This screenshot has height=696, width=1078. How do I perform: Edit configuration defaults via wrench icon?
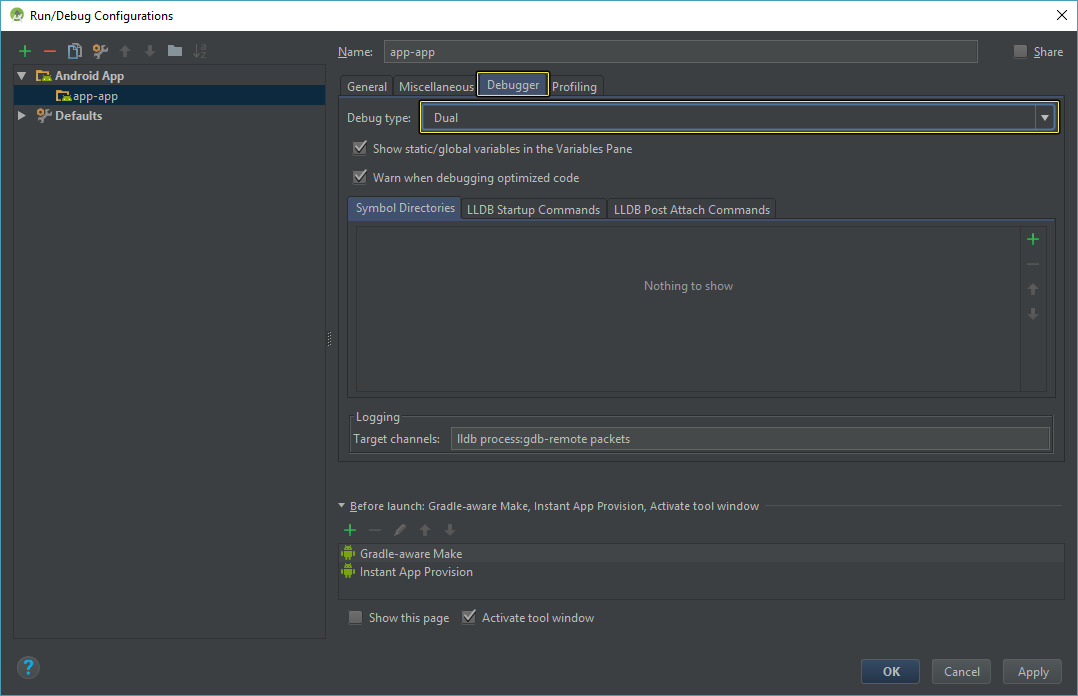tap(99, 50)
